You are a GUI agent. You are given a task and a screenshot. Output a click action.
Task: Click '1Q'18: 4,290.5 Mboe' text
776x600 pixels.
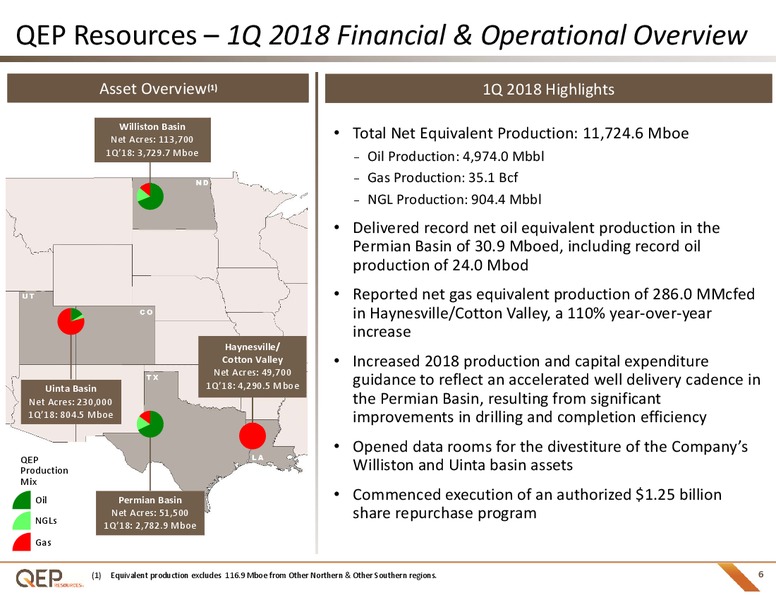coord(252,386)
